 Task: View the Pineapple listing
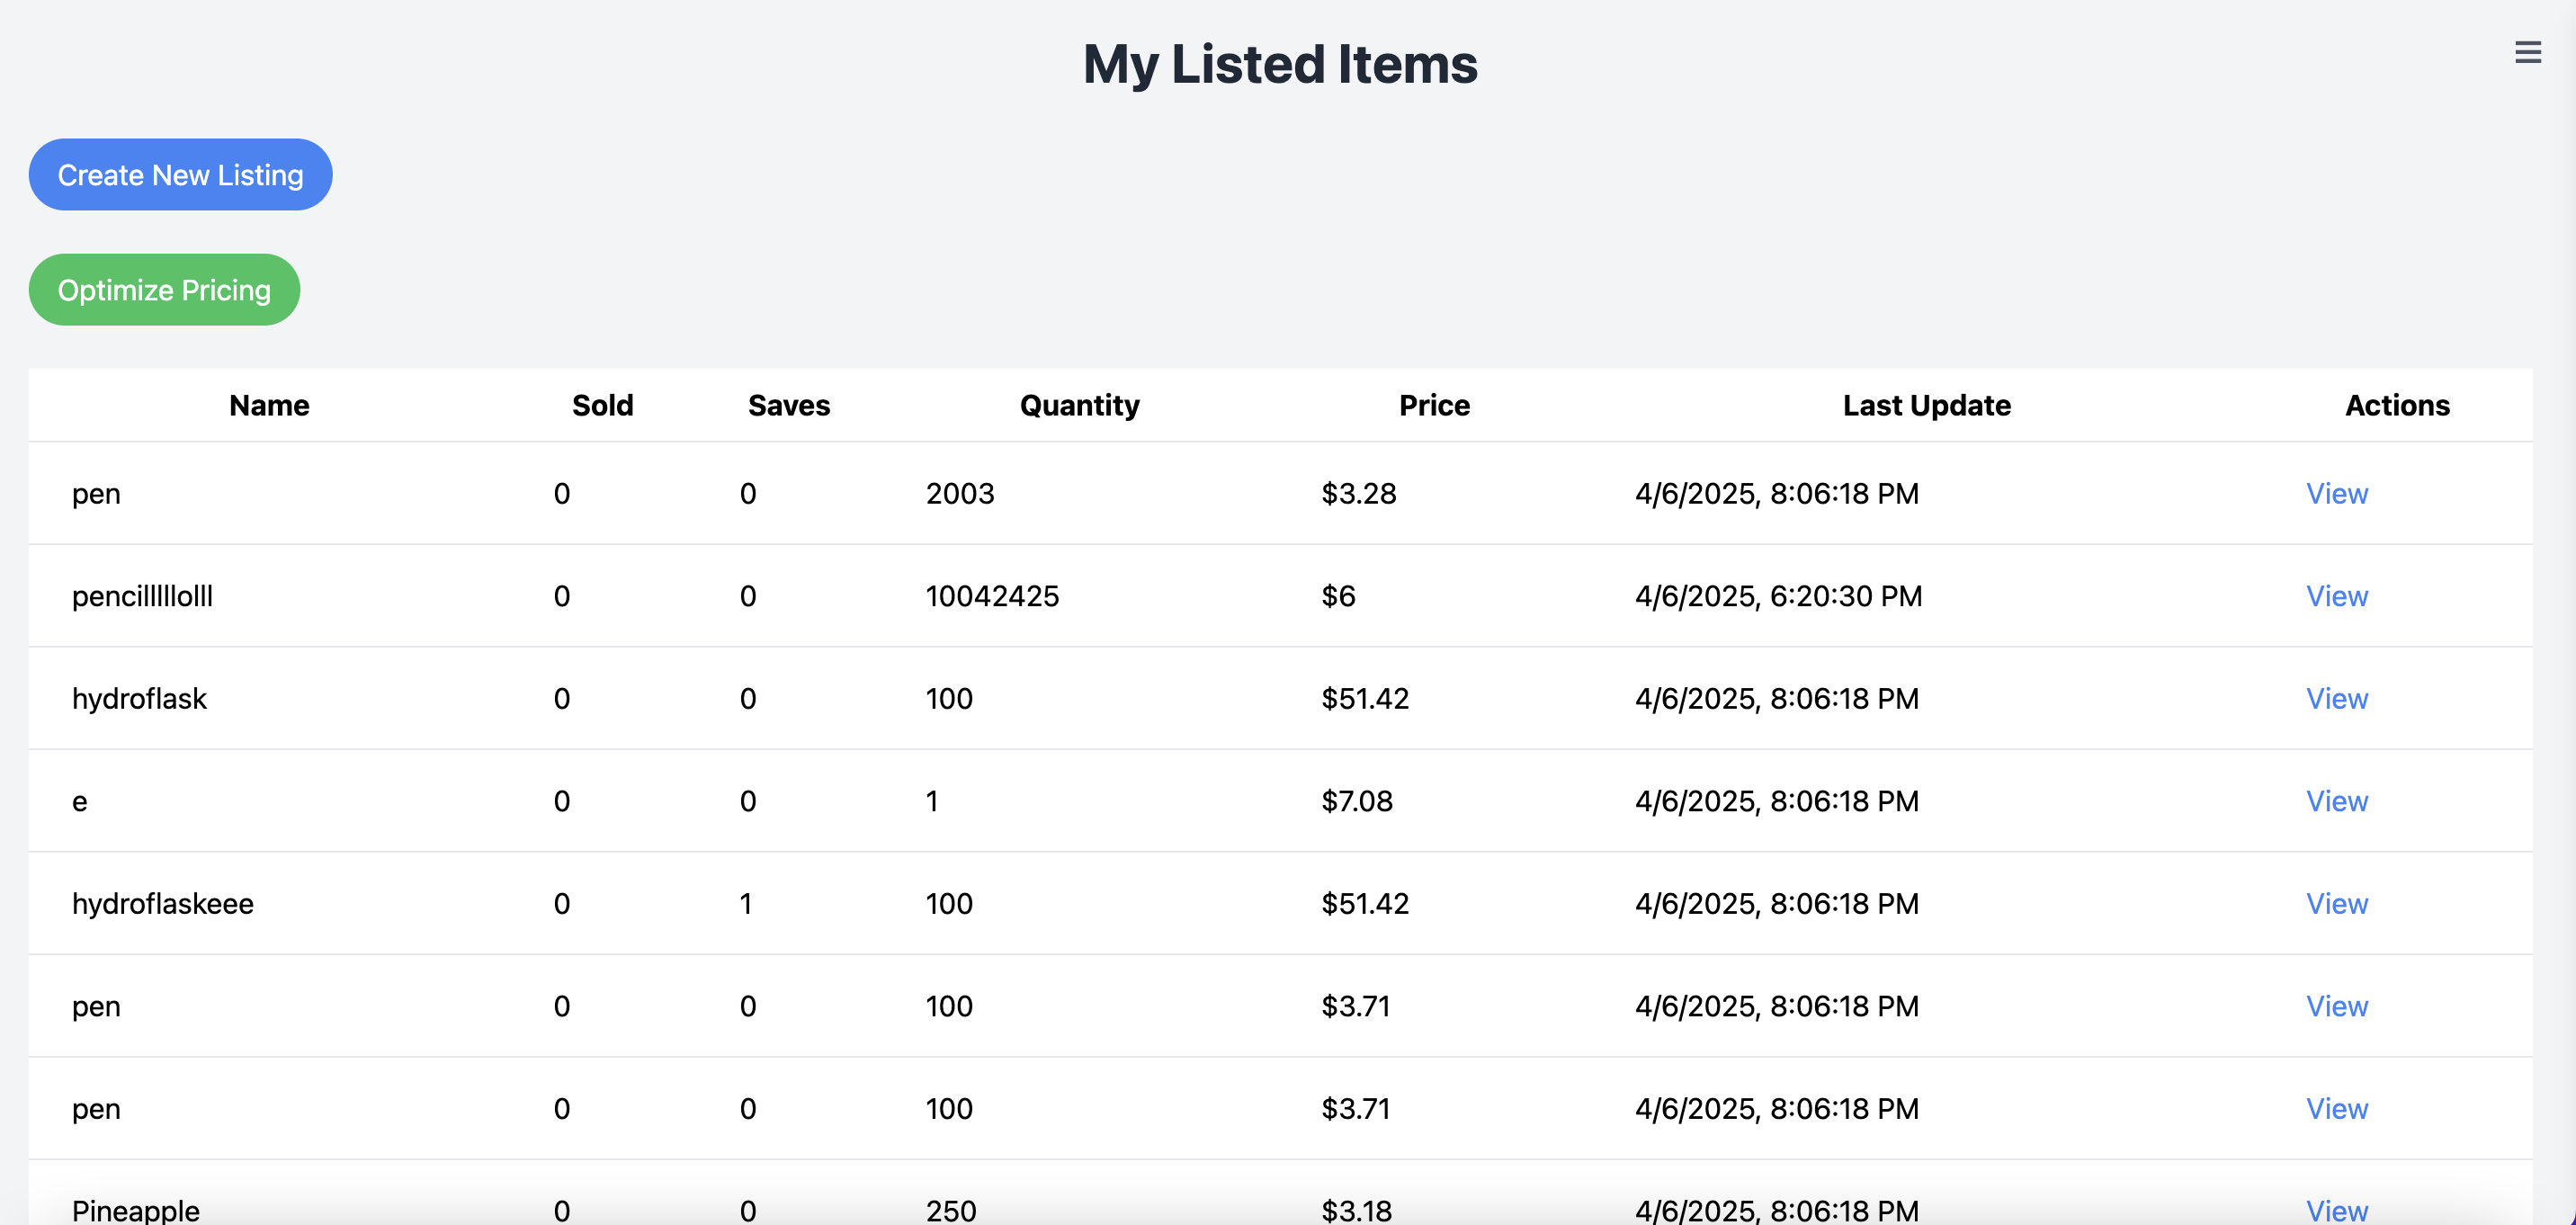pos(2336,1209)
